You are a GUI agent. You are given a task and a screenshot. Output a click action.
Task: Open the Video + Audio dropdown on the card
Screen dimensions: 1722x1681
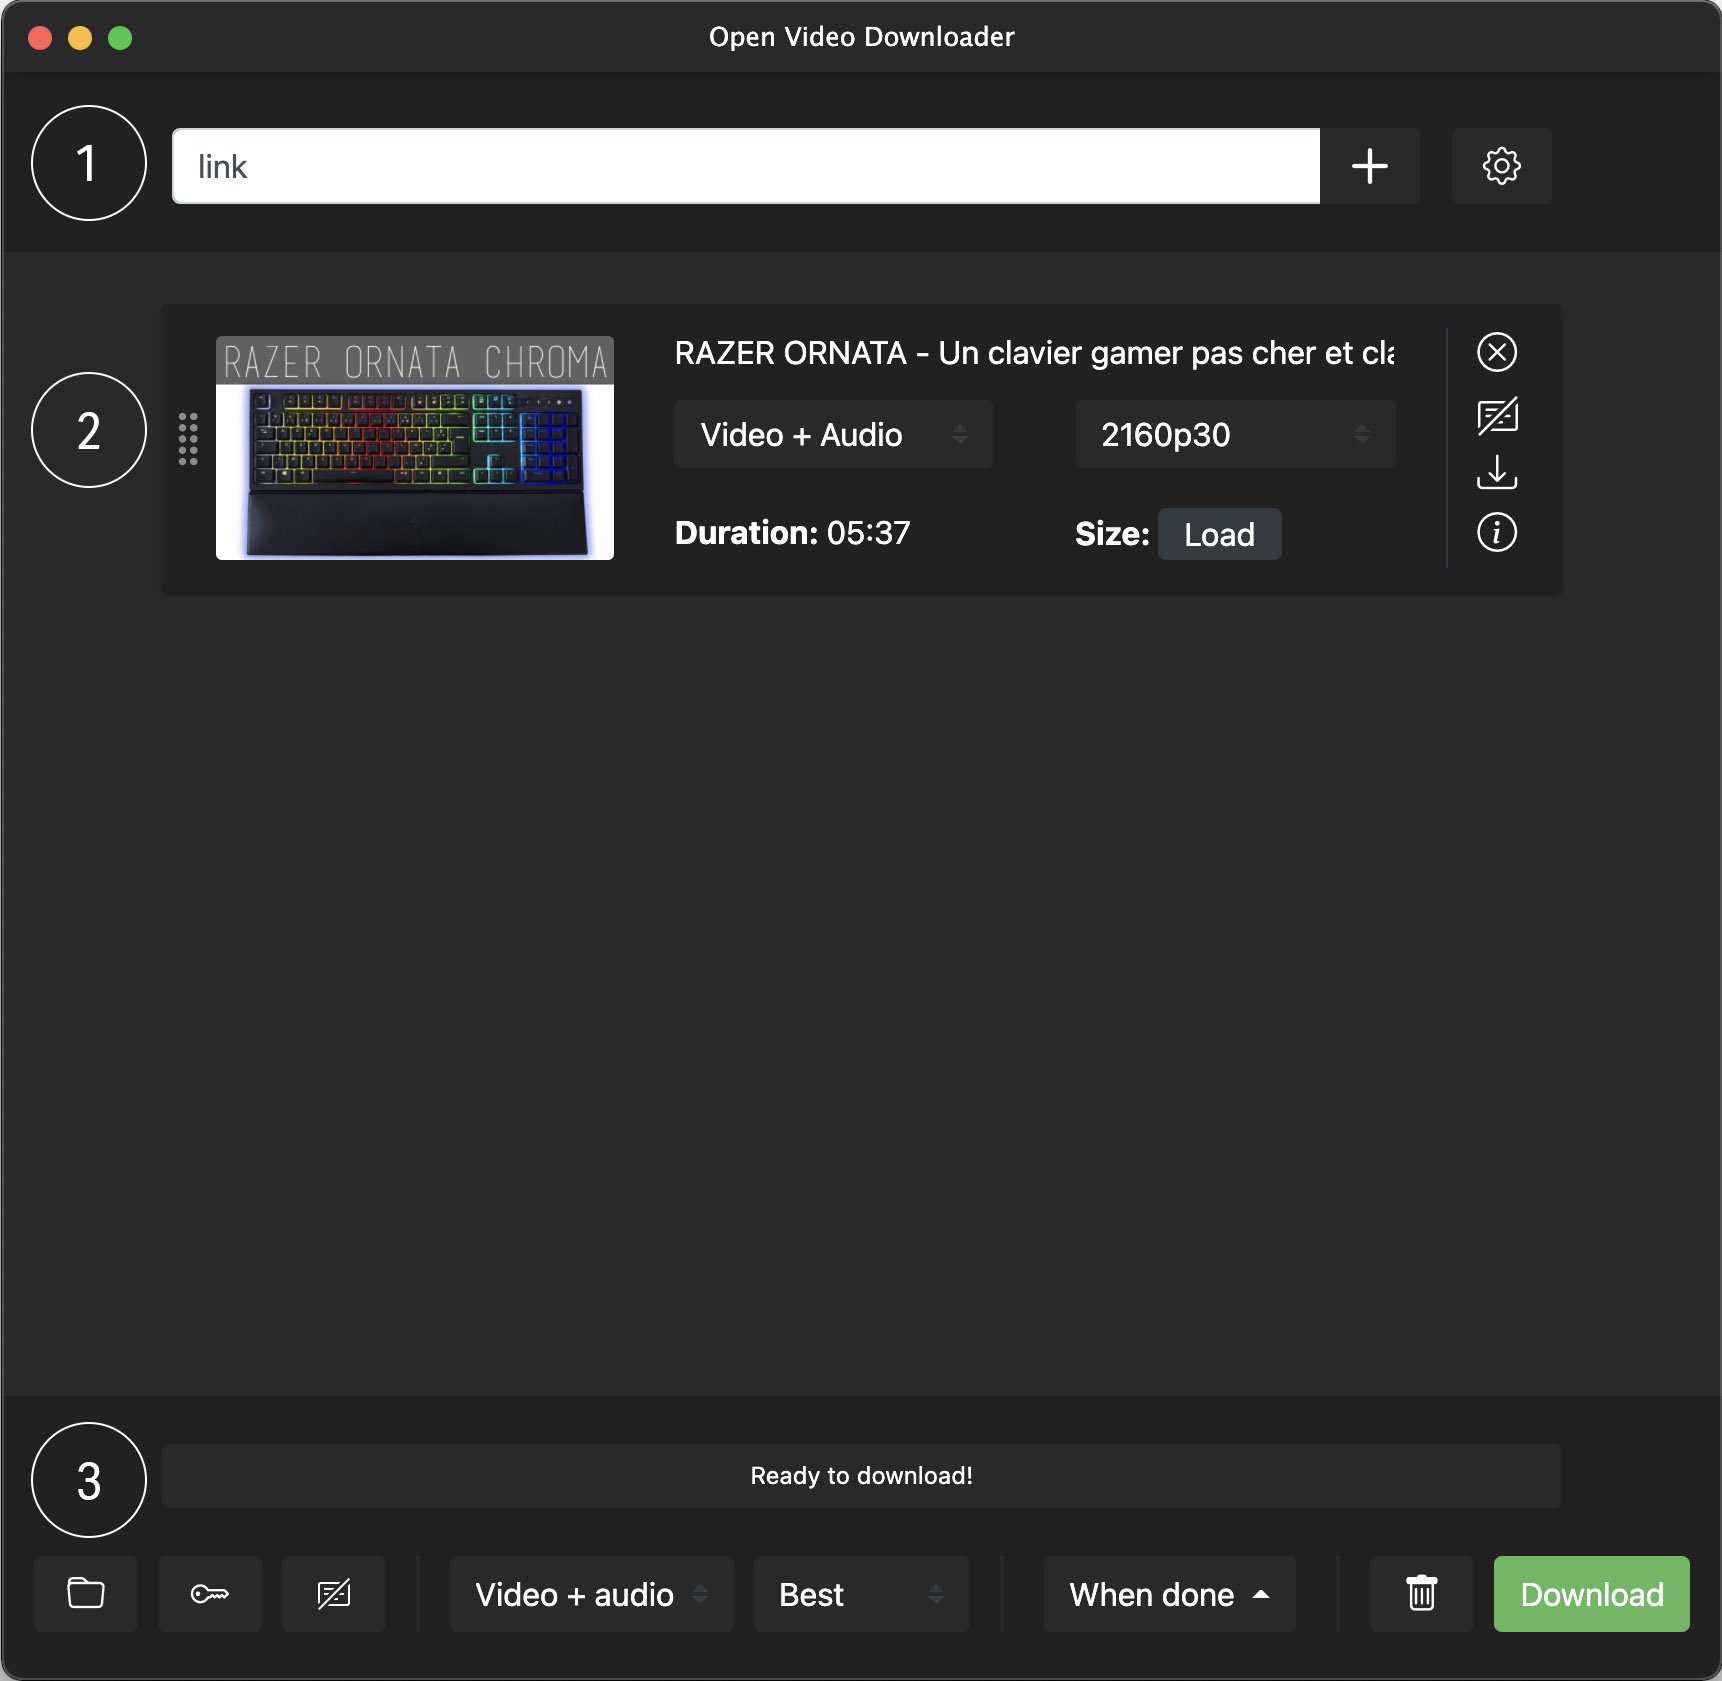833,434
